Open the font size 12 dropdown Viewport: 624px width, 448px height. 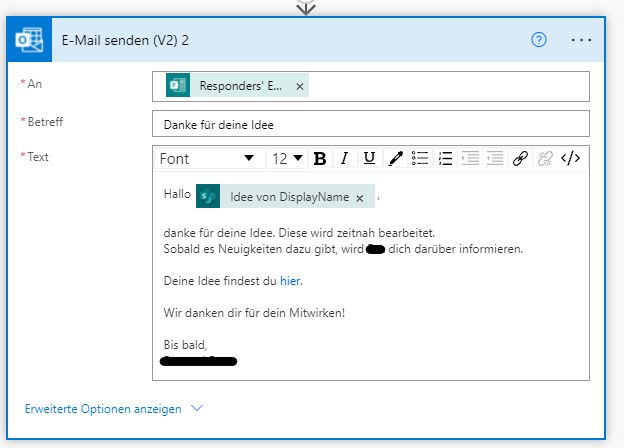[287, 158]
